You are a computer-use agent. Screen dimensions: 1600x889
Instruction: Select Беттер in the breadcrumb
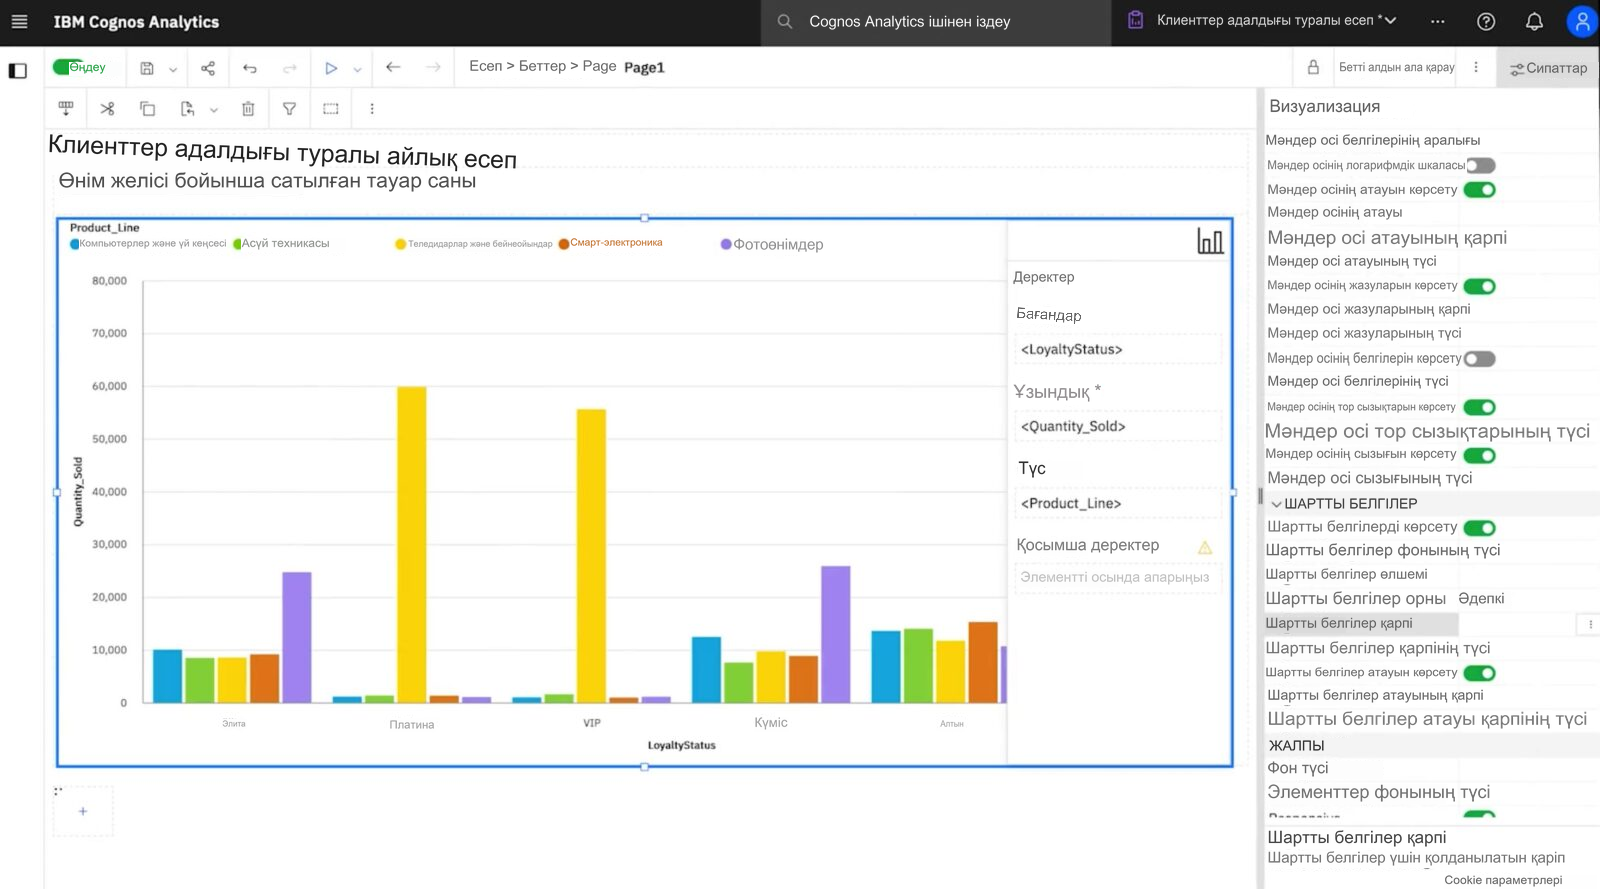click(x=542, y=66)
